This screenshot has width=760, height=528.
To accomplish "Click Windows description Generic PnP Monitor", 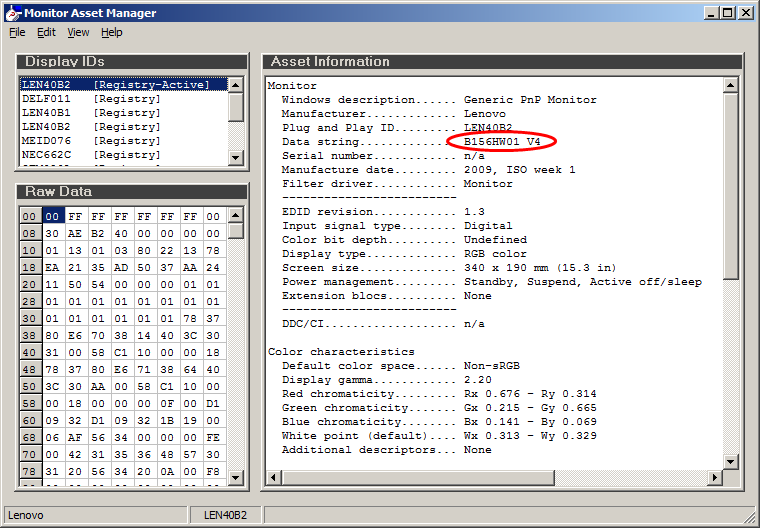I will click(x=530, y=100).
